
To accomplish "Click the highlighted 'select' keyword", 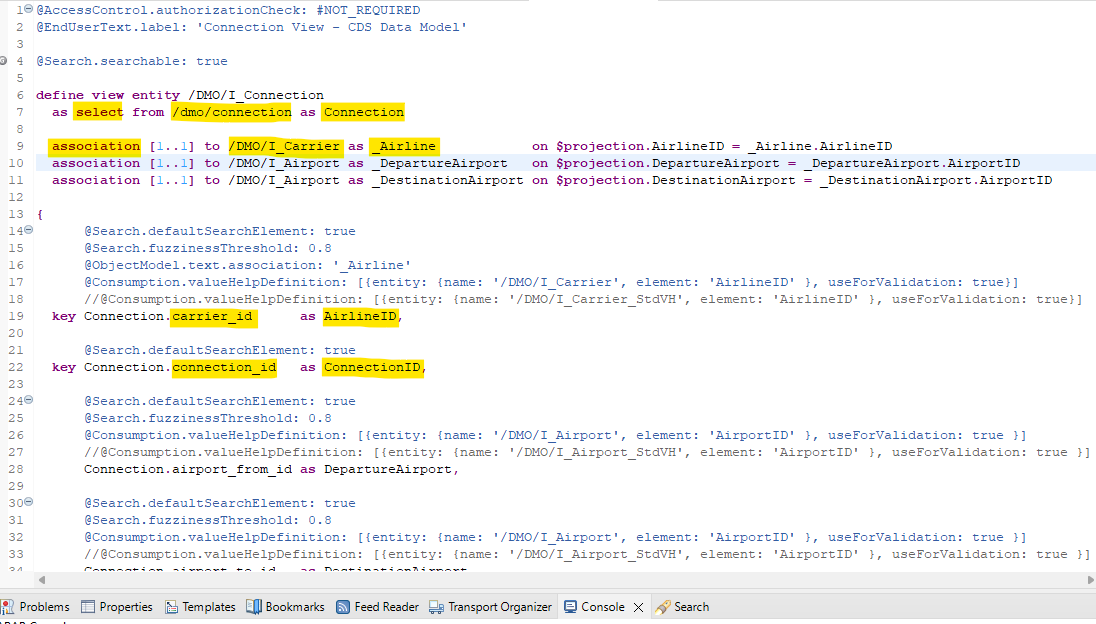I will click(x=99, y=112).
